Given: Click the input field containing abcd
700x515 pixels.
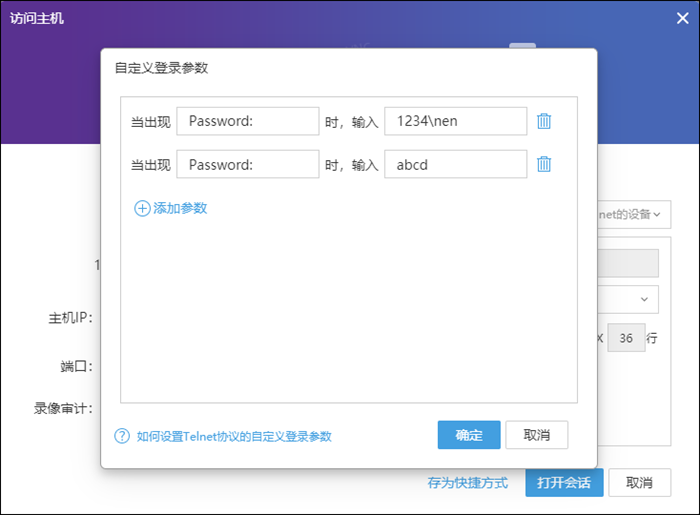Looking at the screenshot, I should coord(455,164).
